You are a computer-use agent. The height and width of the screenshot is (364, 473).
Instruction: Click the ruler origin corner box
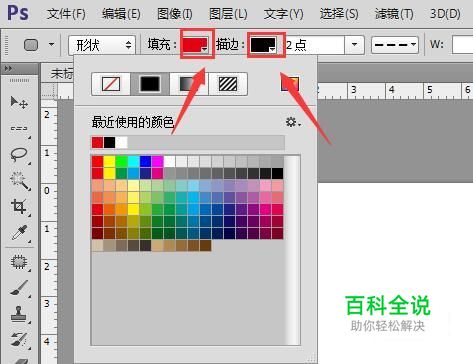(49, 91)
